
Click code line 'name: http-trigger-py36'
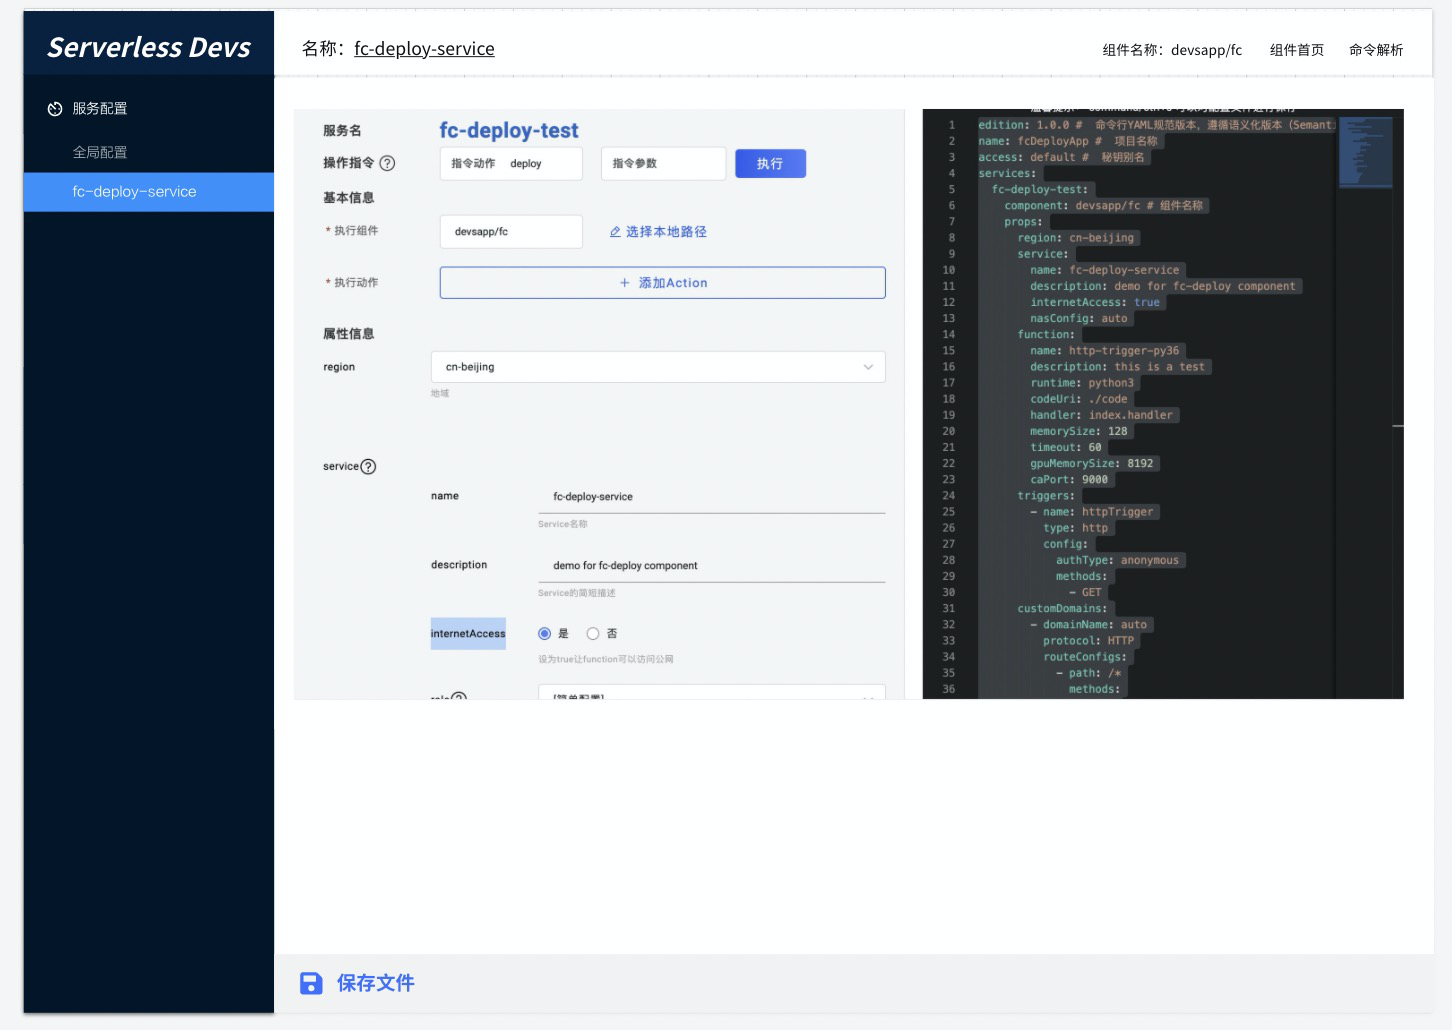pyautogui.click(x=1105, y=351)
